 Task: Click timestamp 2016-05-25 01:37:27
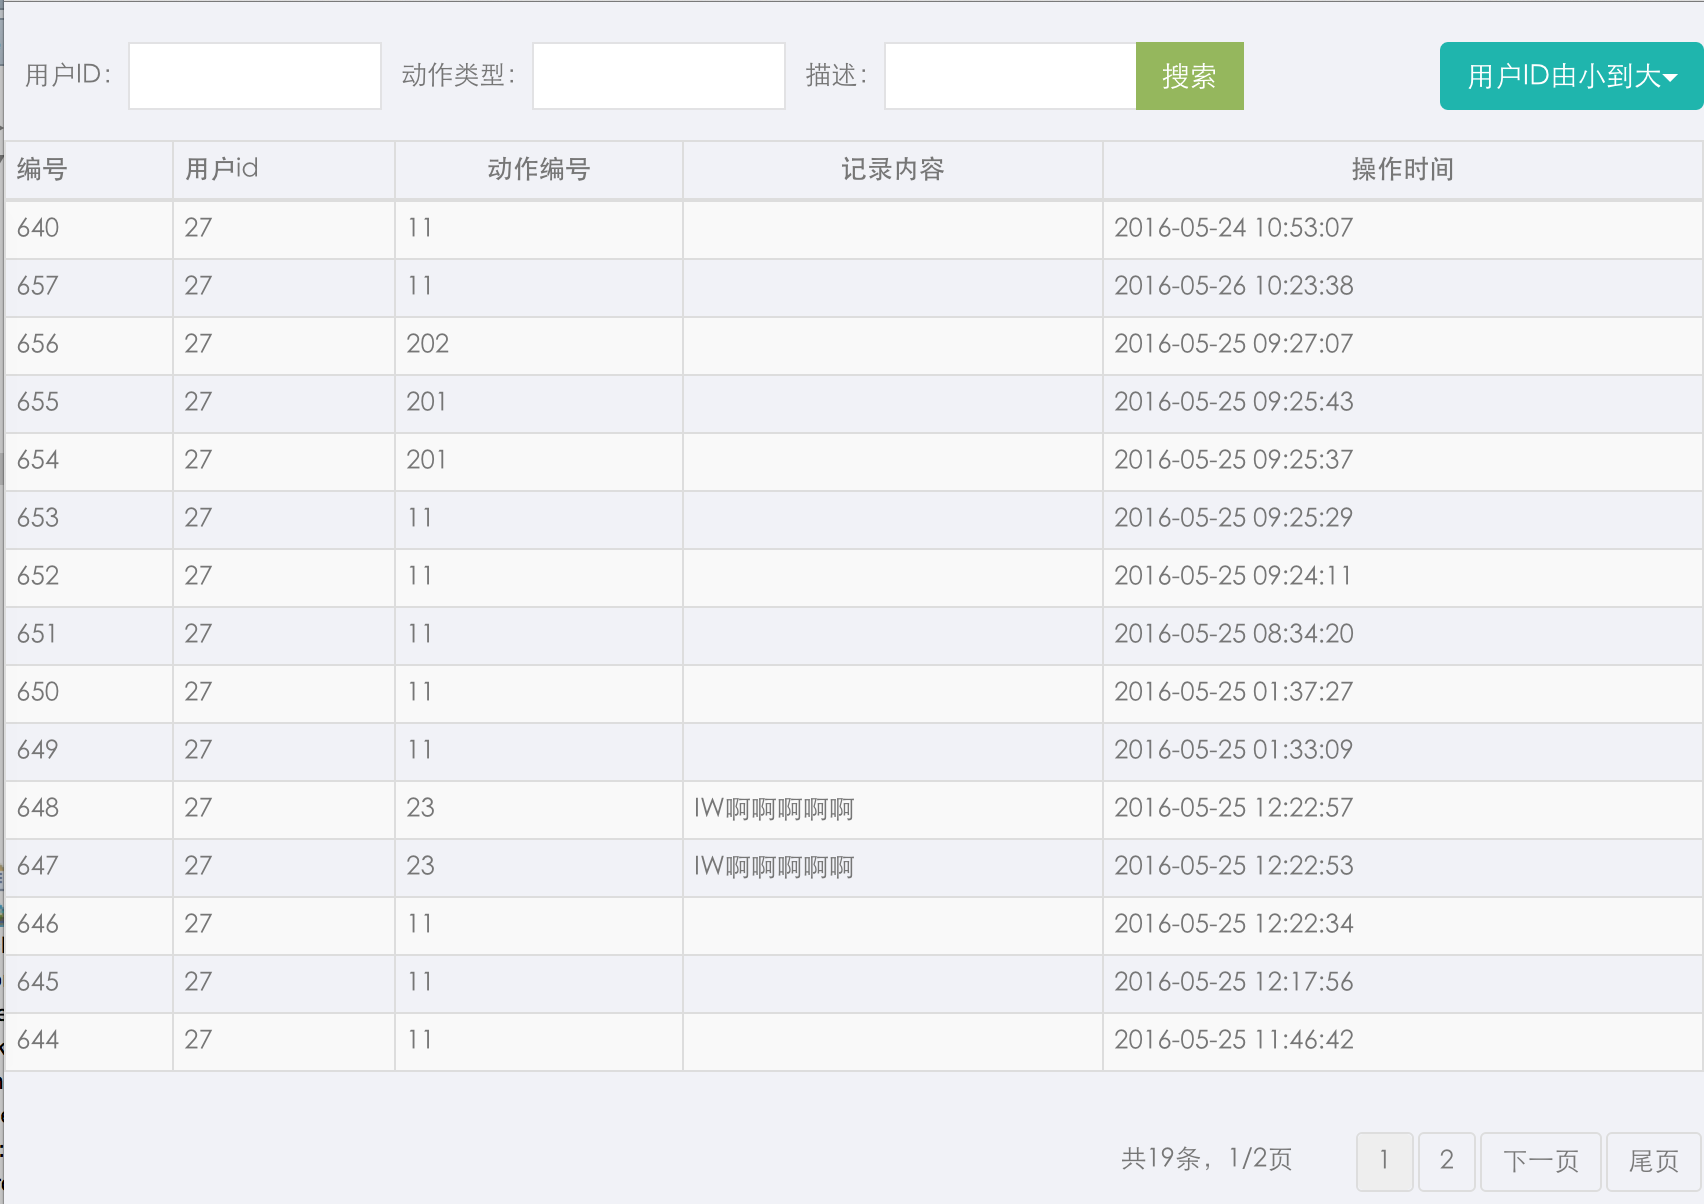click(1234, 692)
